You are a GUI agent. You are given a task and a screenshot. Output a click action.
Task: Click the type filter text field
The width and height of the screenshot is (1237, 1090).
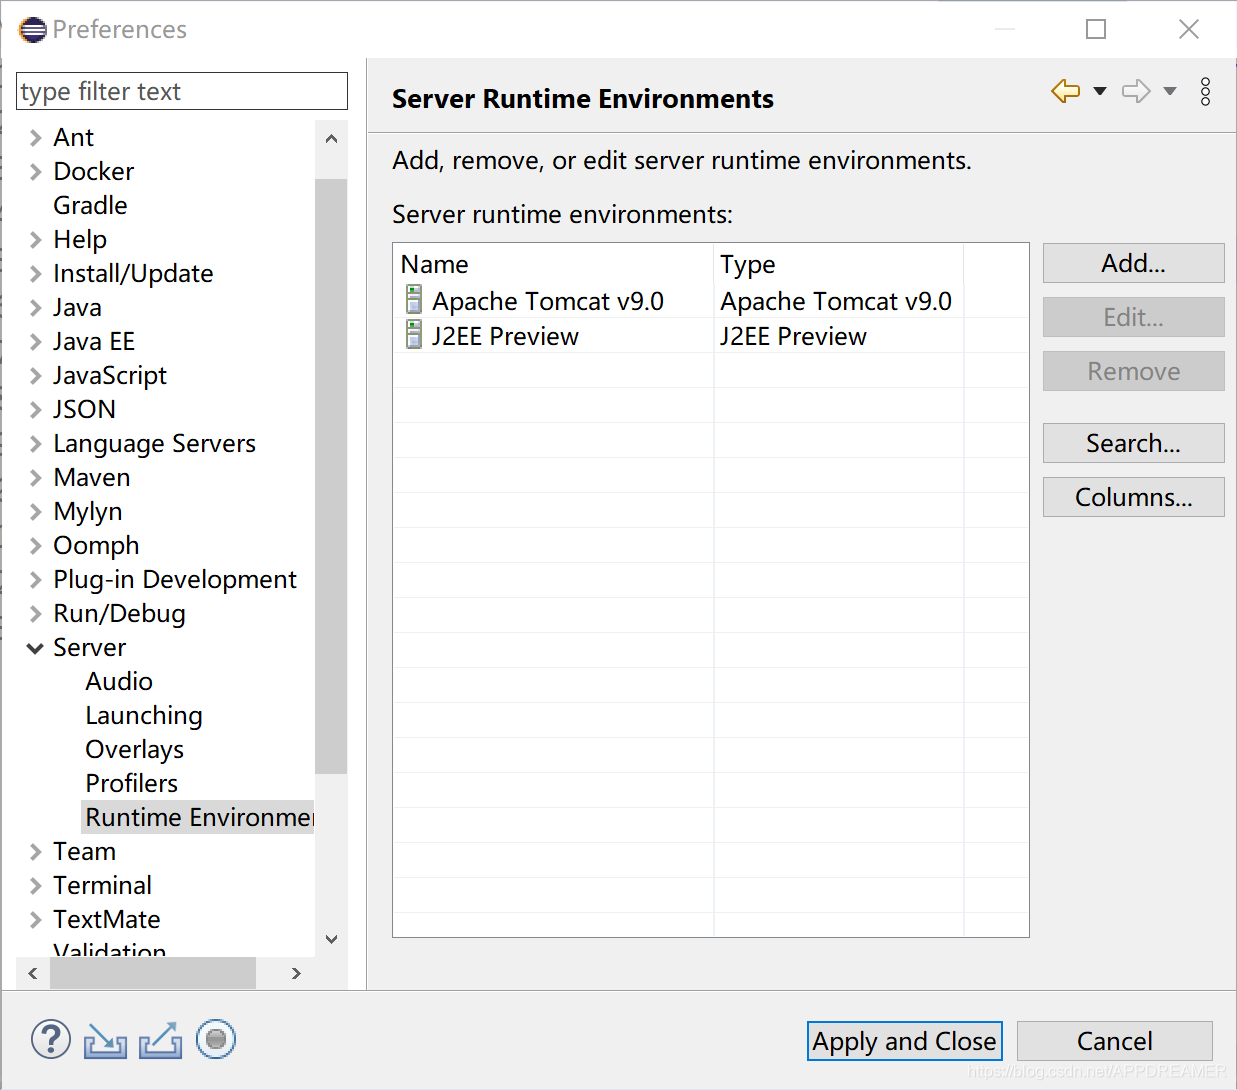(x=182, y=91)
